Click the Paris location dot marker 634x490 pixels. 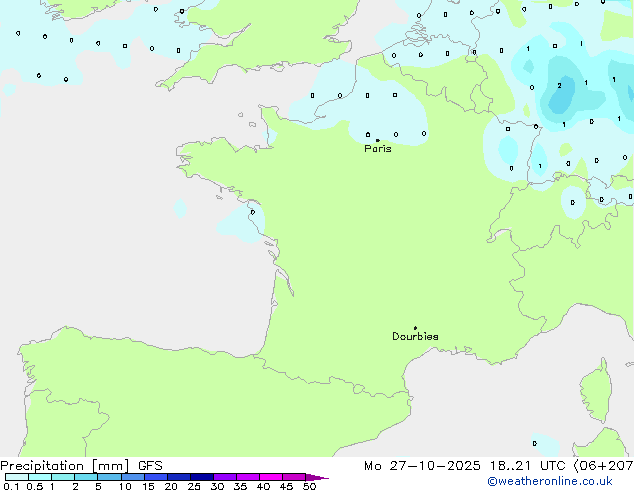pyautogui.click(x=378, y=140)
